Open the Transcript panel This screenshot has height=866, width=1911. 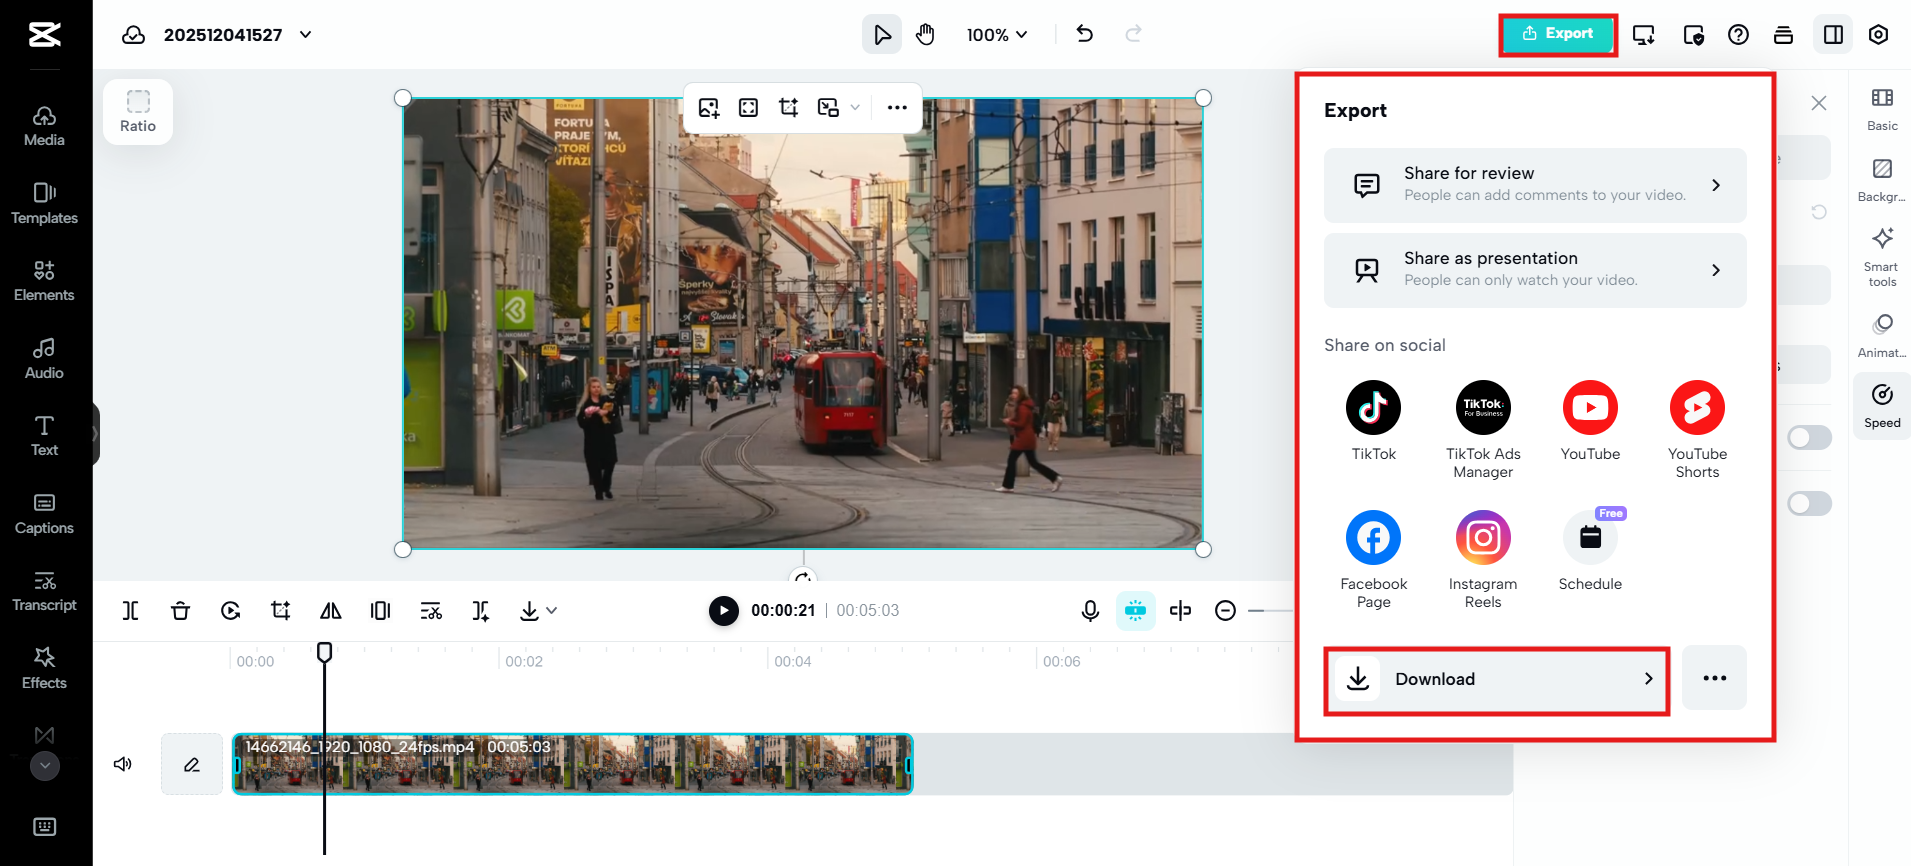pos(44,591)
